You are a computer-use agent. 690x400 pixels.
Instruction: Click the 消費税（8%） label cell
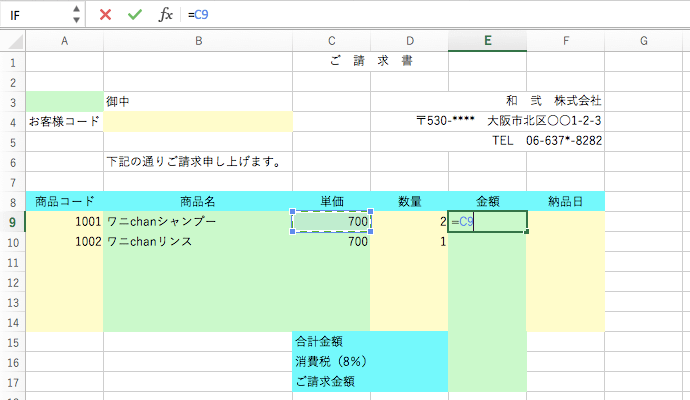pos(370,362)
